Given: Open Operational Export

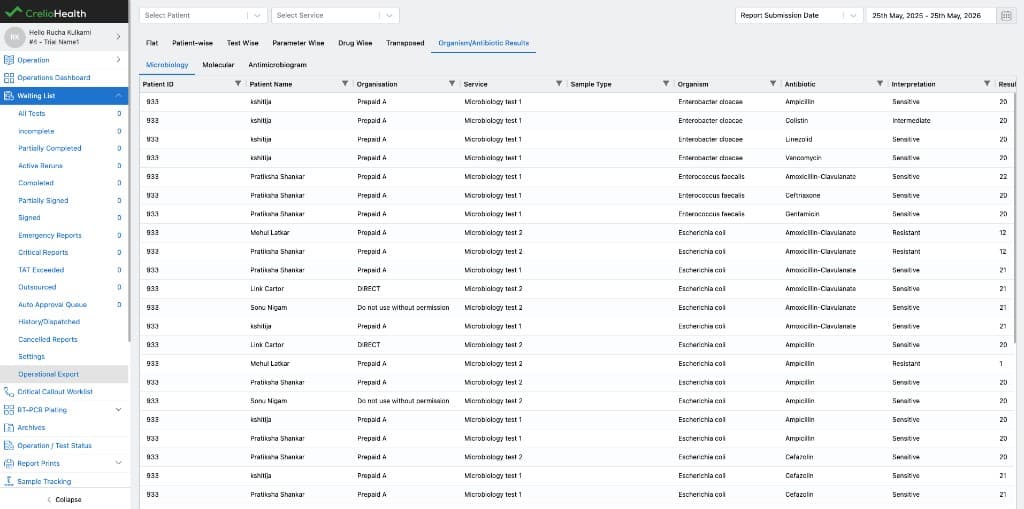Looking at the screenshot, I should point(64,374).
